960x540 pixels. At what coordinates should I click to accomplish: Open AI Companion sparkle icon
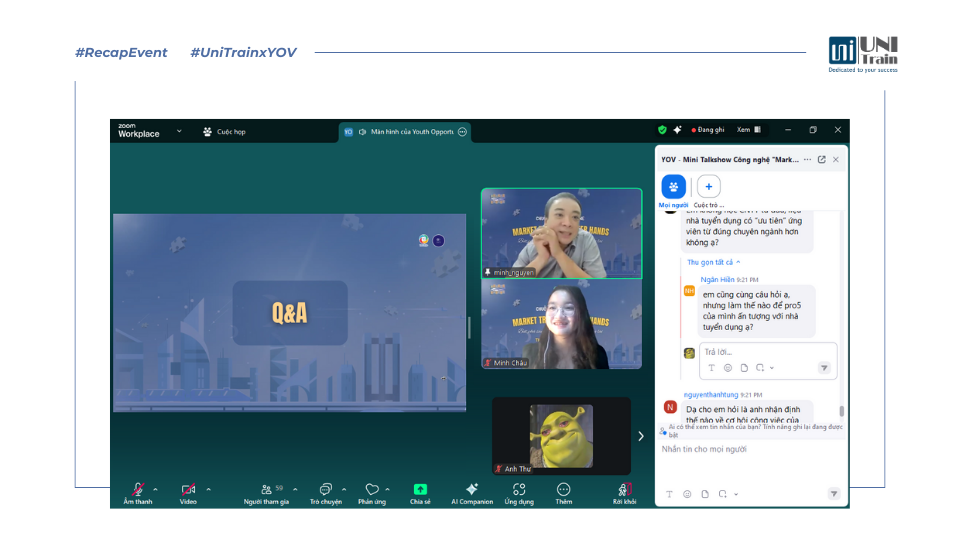472,489
